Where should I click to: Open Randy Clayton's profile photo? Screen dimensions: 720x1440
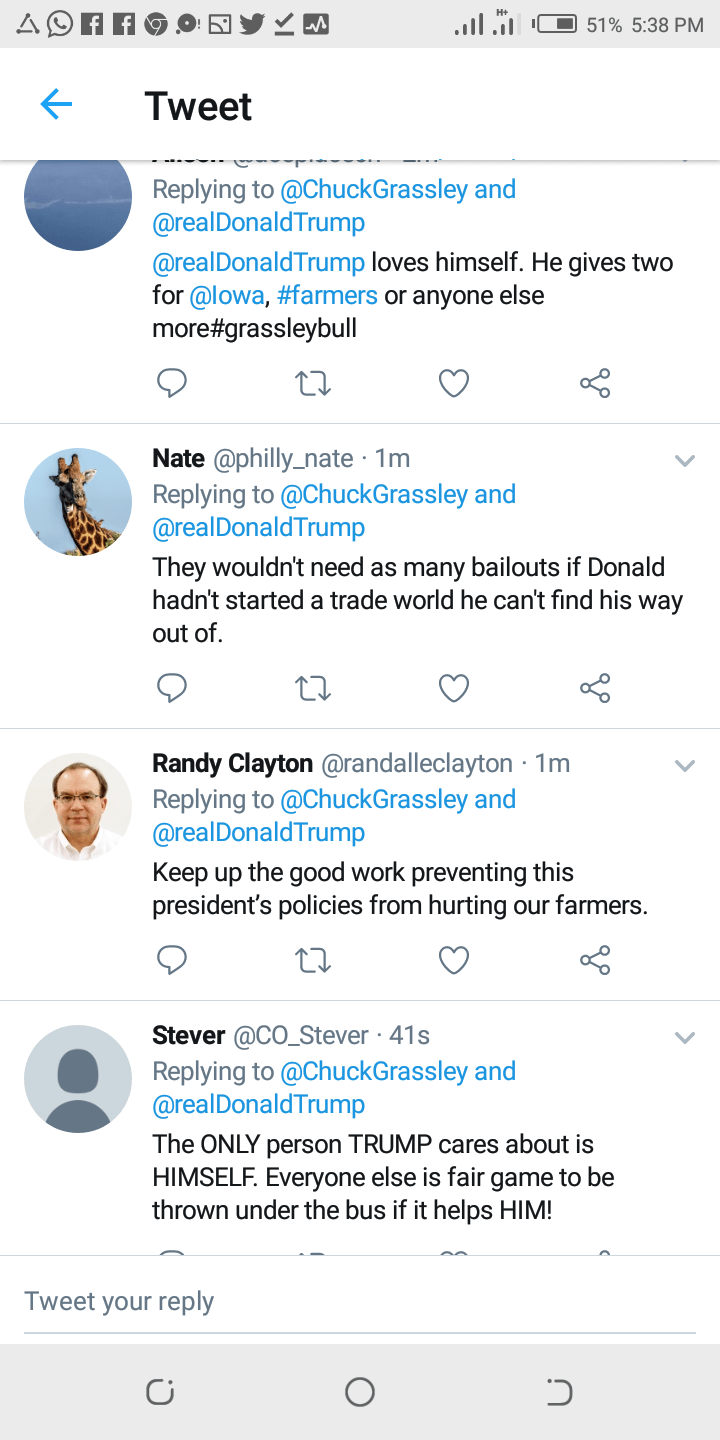78,807
